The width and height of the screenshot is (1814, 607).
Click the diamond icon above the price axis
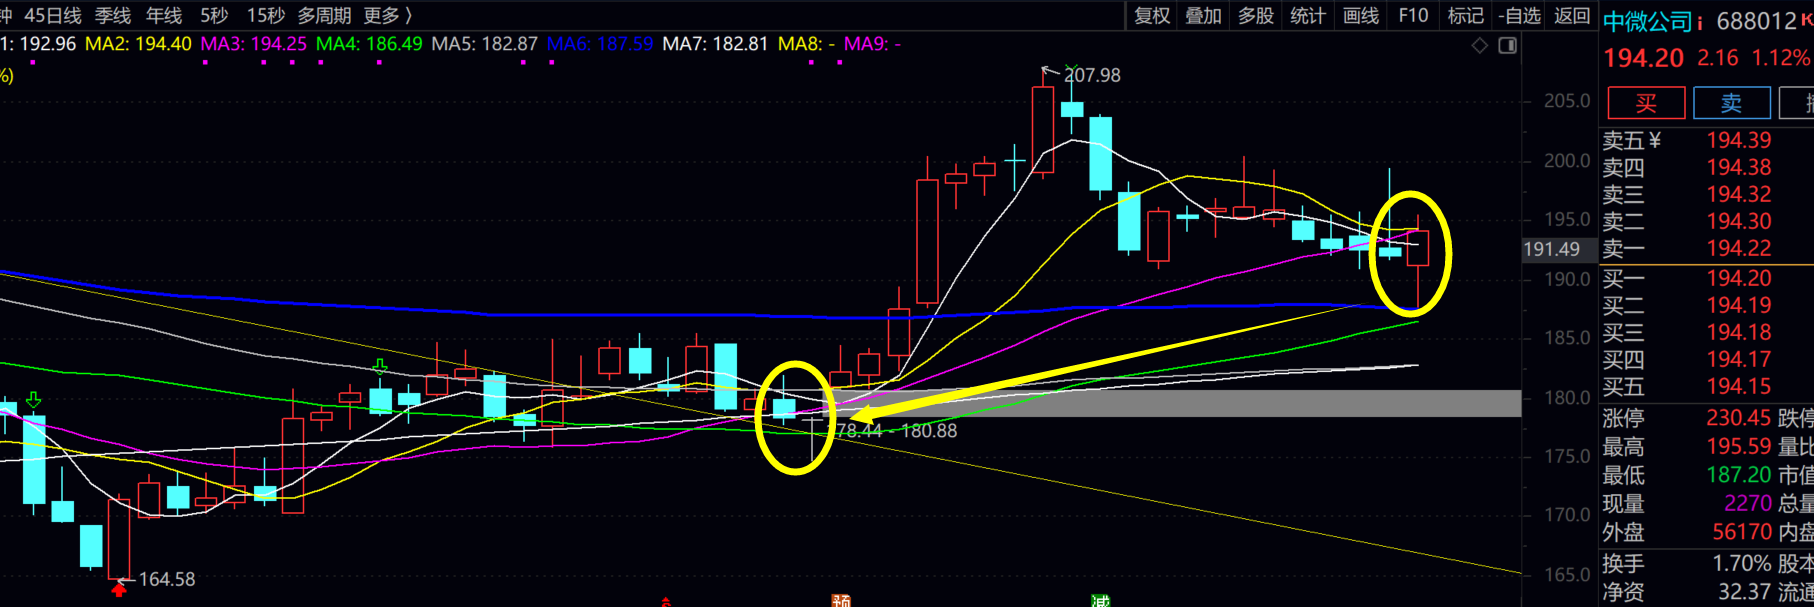[x=1480, y=46]
